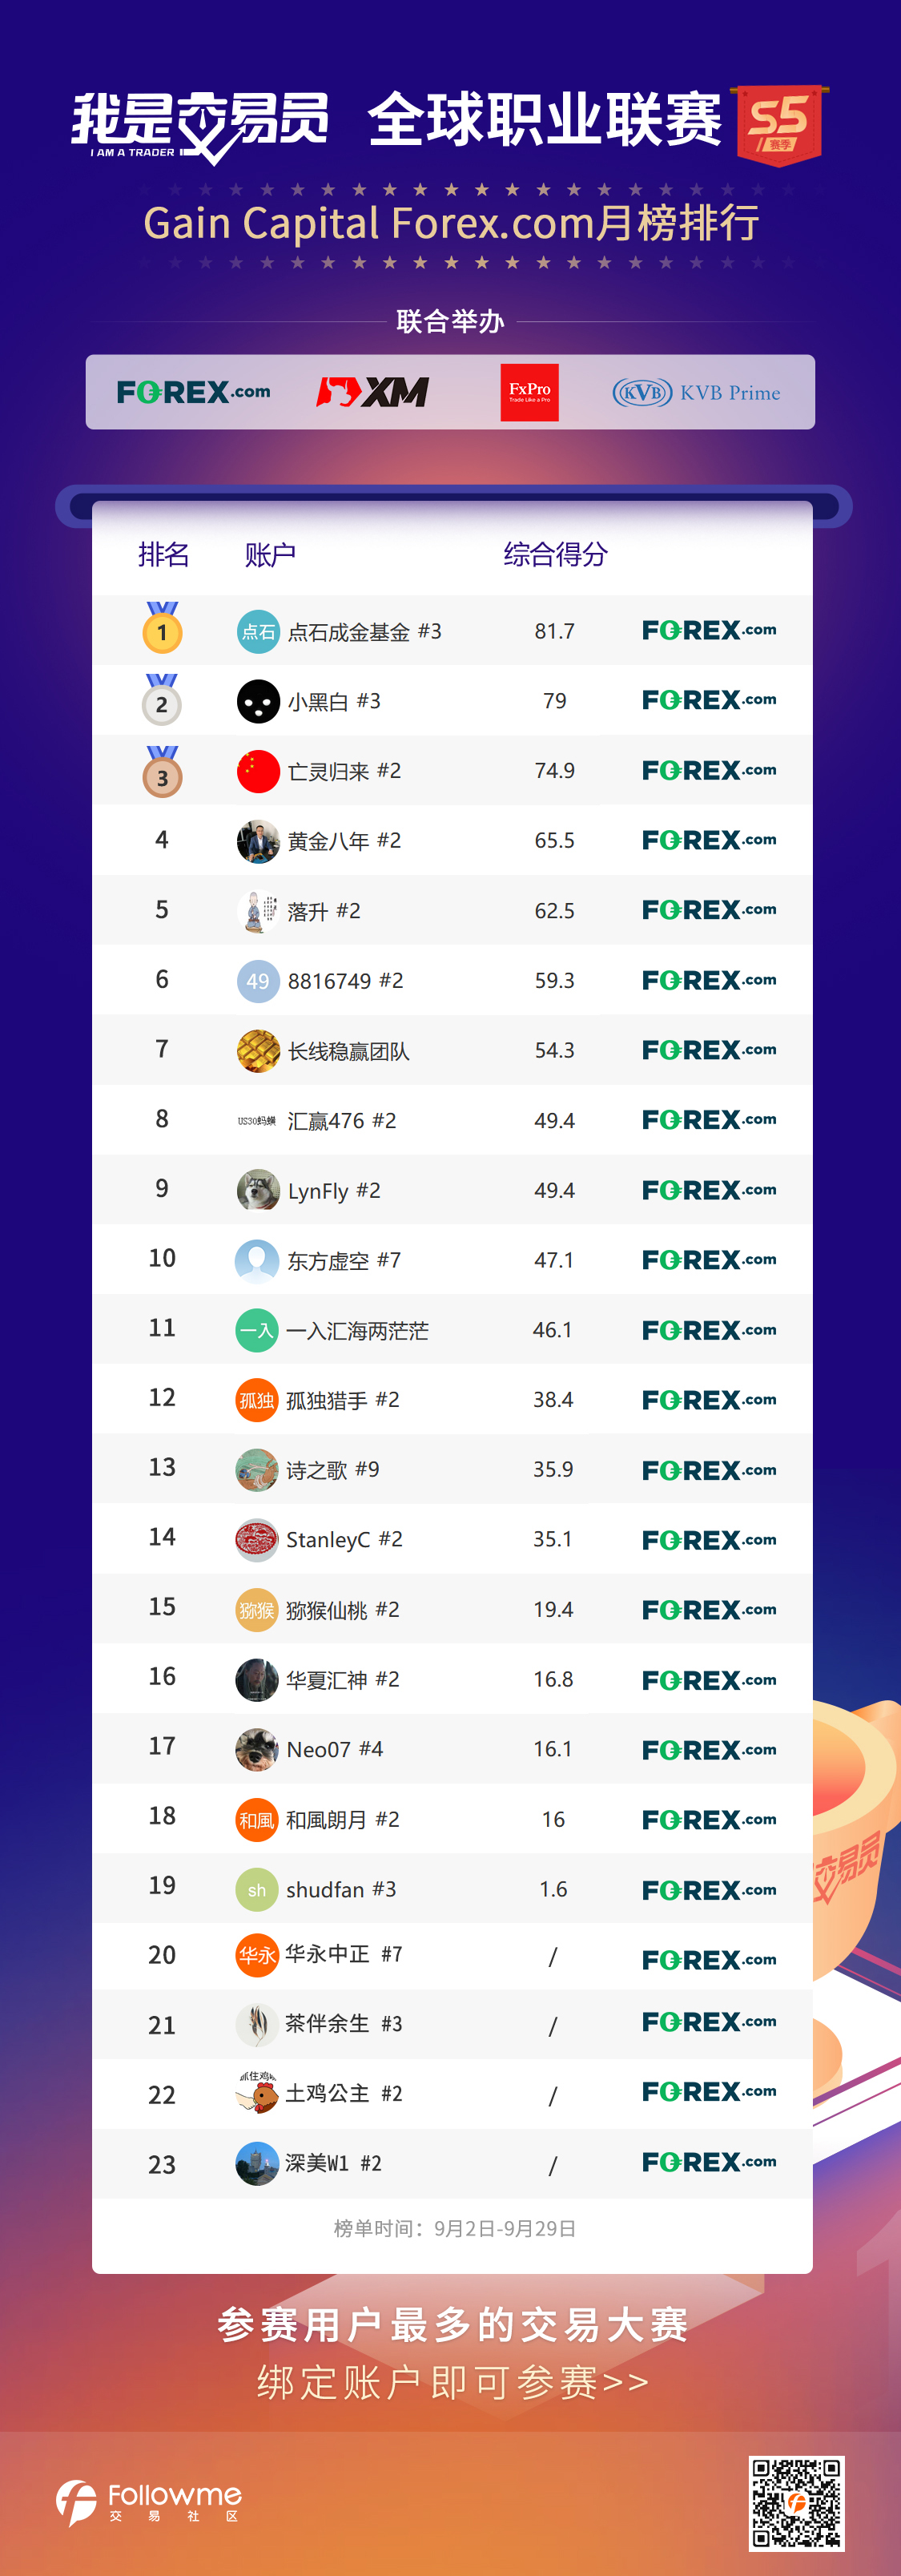The width and height of the screenshot is (901, 2576).
Task: Select the 8816749 #2 account name
Action: 345,981
